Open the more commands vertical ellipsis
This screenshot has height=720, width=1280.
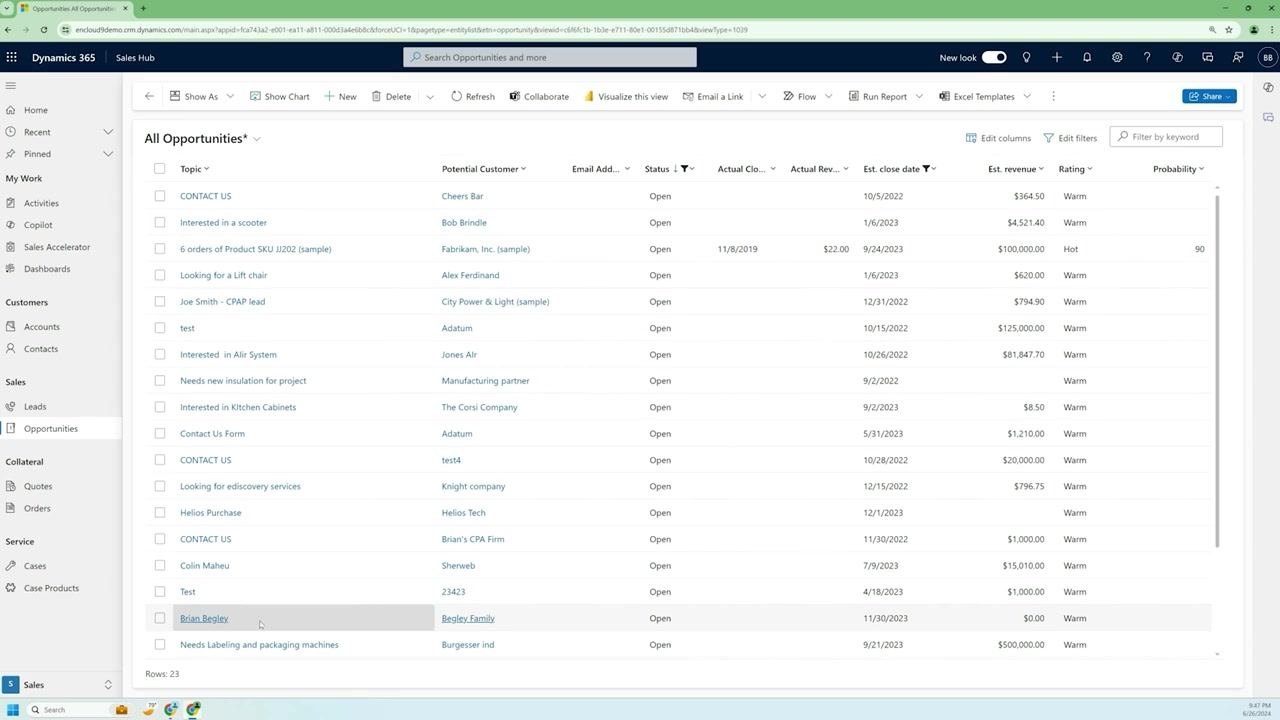tap(1053, 96)
